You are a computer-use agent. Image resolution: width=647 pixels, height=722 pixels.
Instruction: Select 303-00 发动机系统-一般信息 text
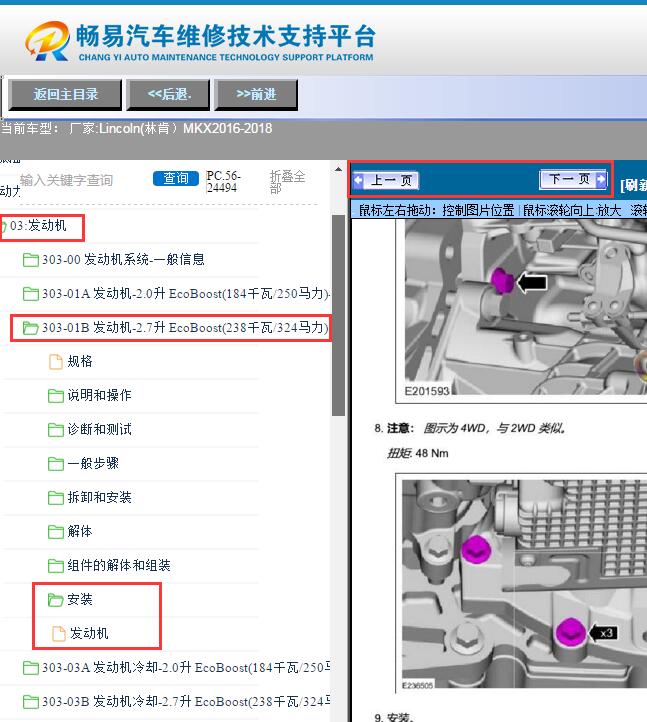coord(123,260)
